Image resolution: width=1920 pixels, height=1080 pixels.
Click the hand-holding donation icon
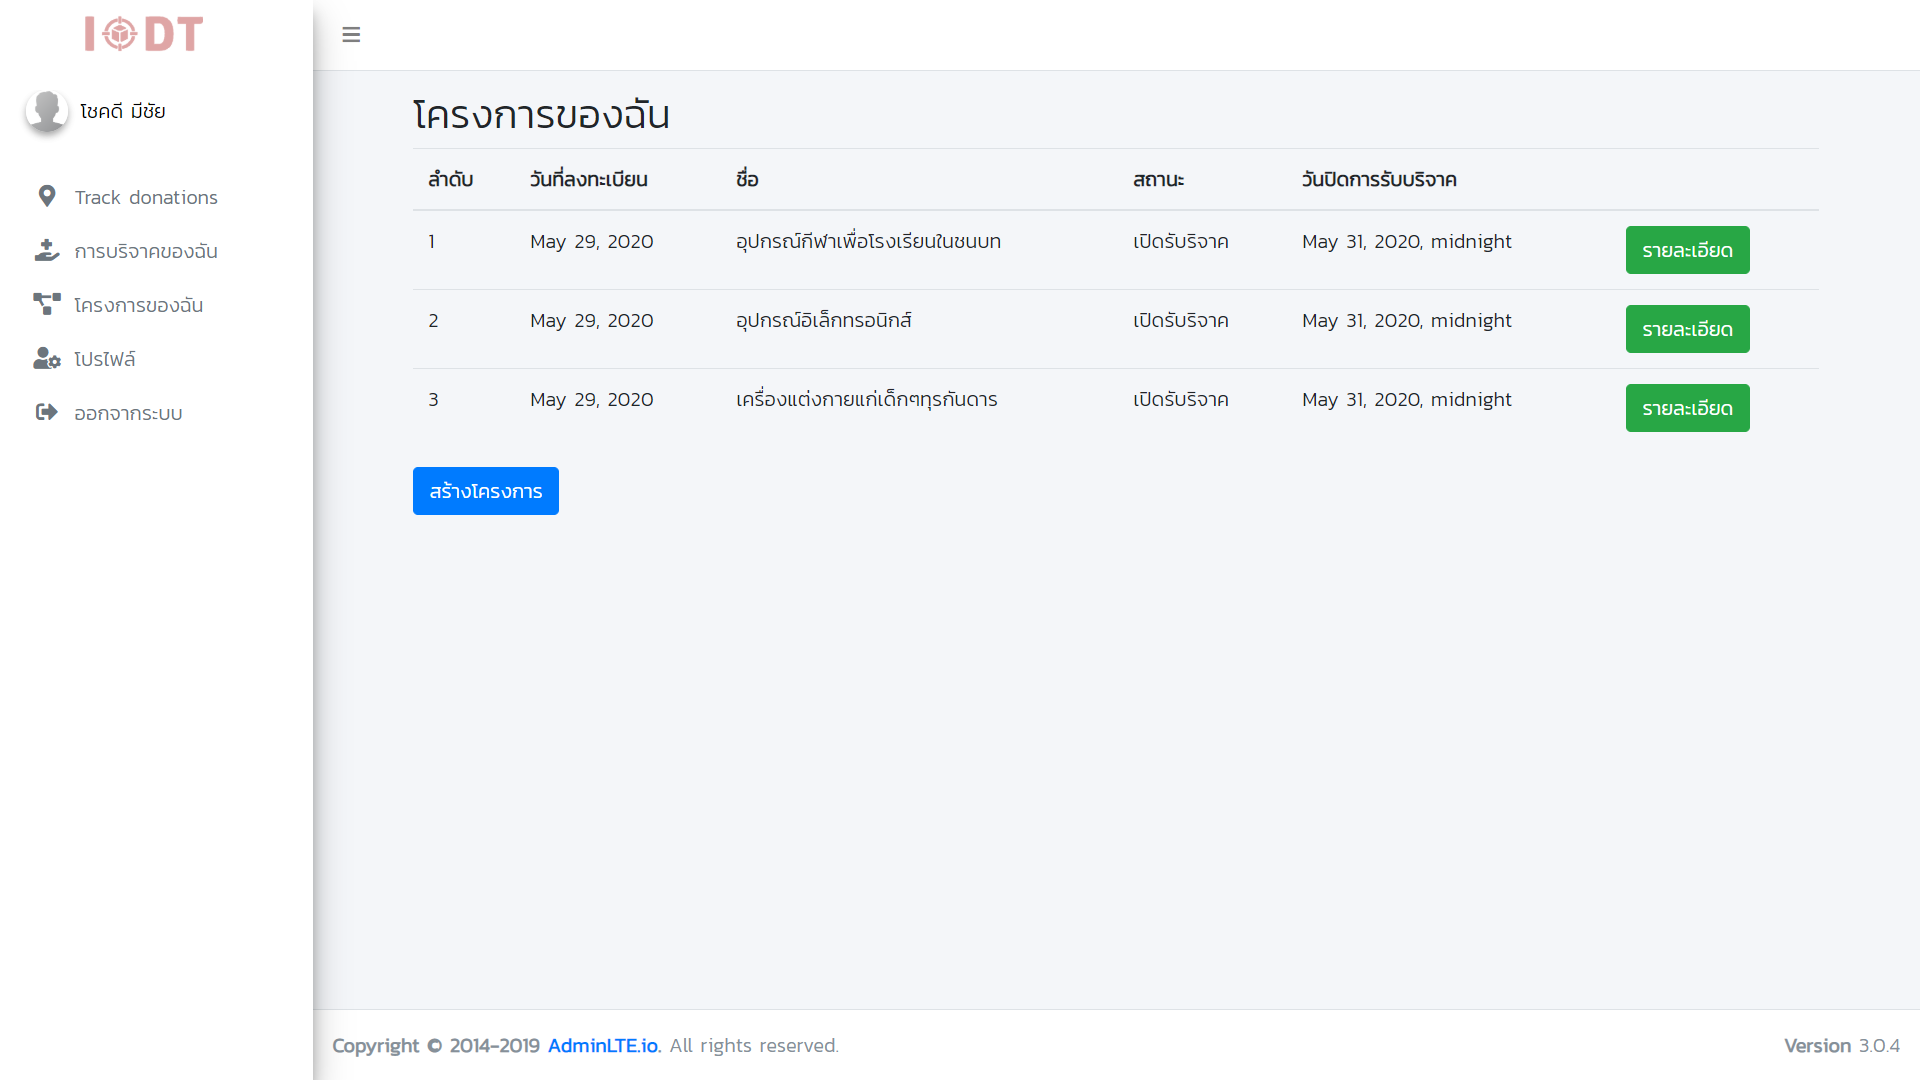pos(46,250)
